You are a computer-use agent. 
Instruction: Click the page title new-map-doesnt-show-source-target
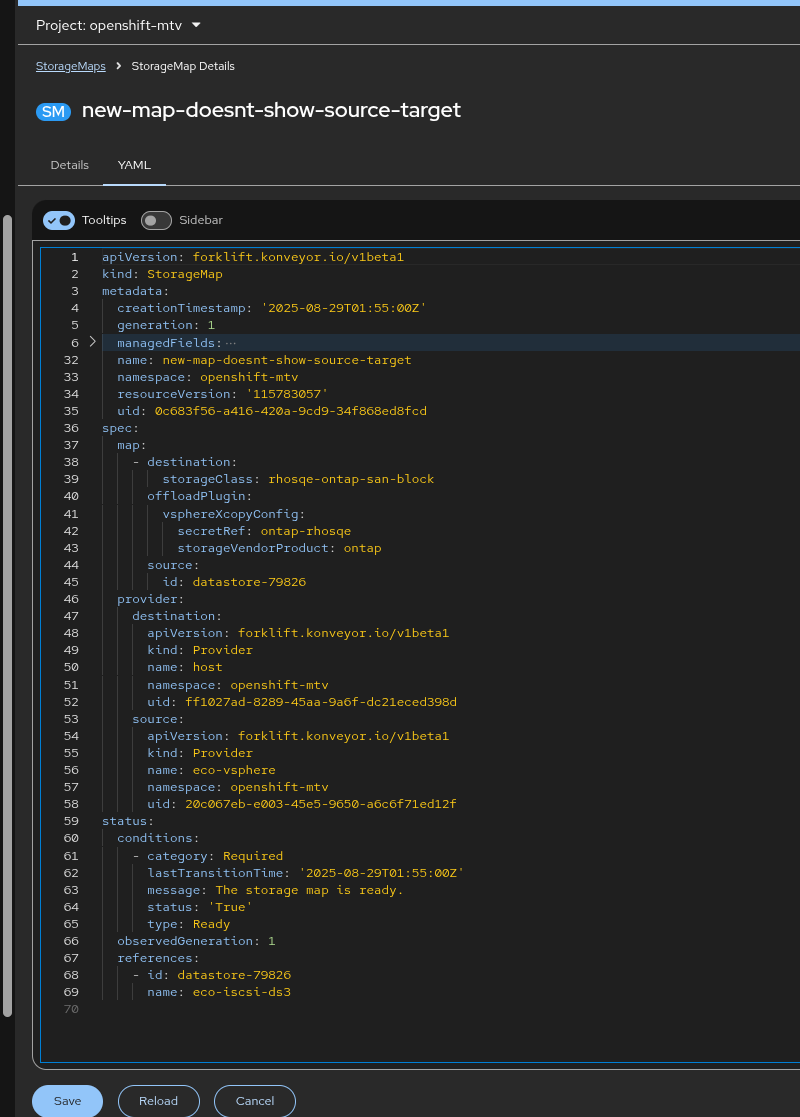271,111
